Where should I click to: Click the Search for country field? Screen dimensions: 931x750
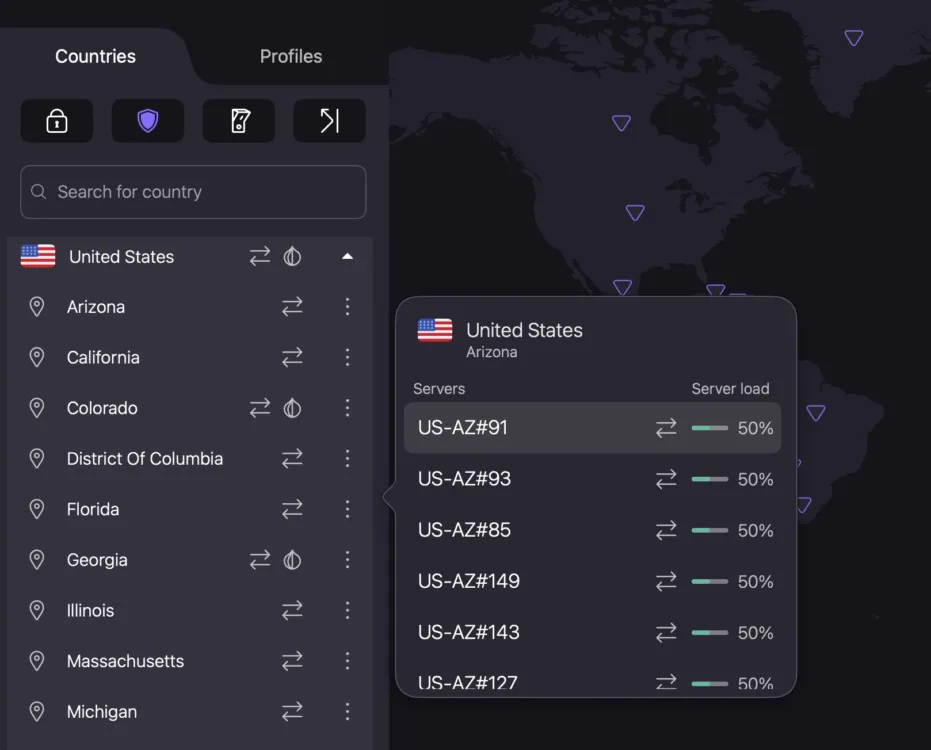193,192
